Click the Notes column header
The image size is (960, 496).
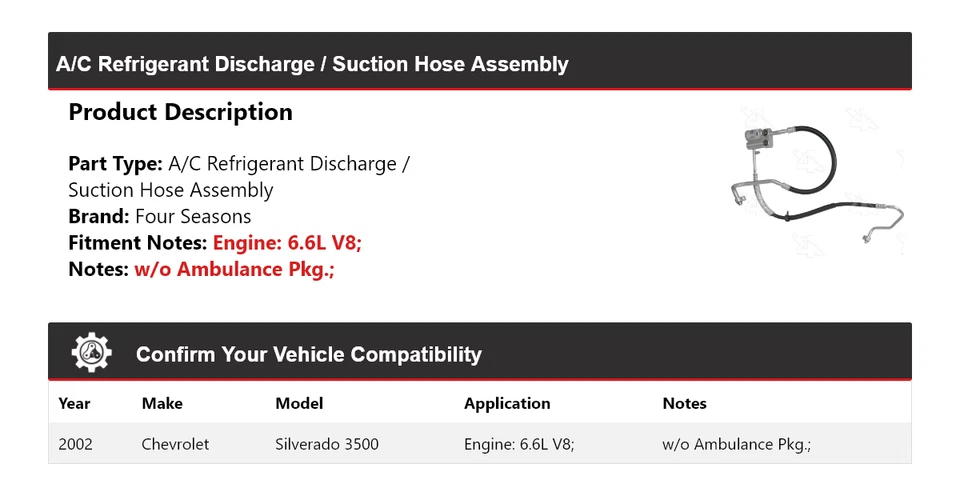(684, 404)
